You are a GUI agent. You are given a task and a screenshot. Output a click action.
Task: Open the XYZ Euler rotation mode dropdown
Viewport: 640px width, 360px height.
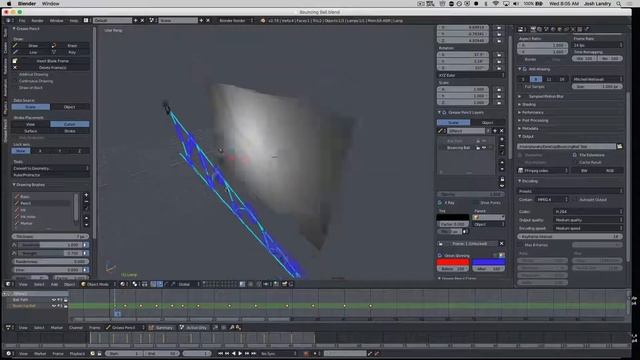pos(471,75)
